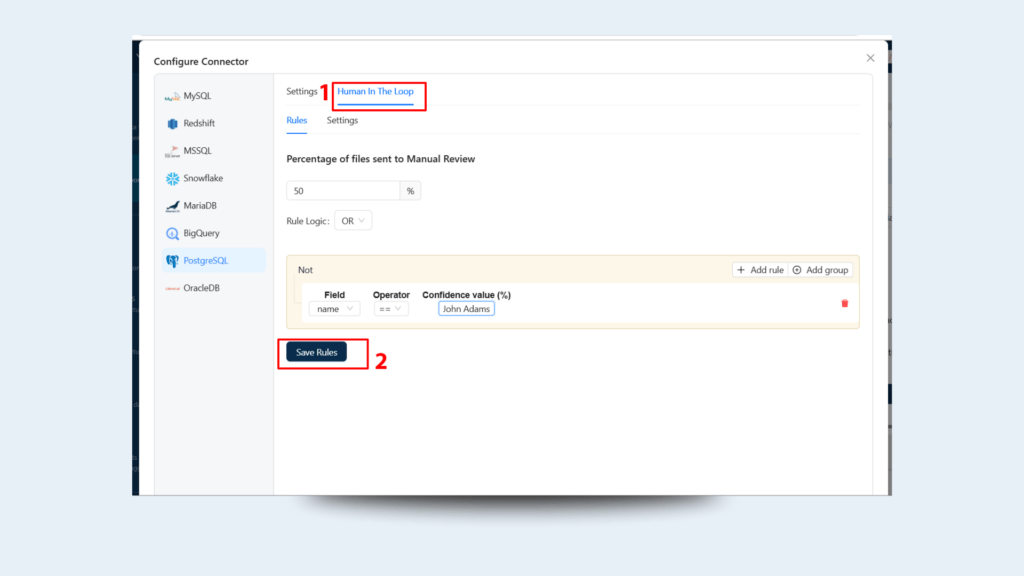1024x576 pixels.
Task: Focus the John Adams value field
Action: pyautogui.click(x=466, y=309)
